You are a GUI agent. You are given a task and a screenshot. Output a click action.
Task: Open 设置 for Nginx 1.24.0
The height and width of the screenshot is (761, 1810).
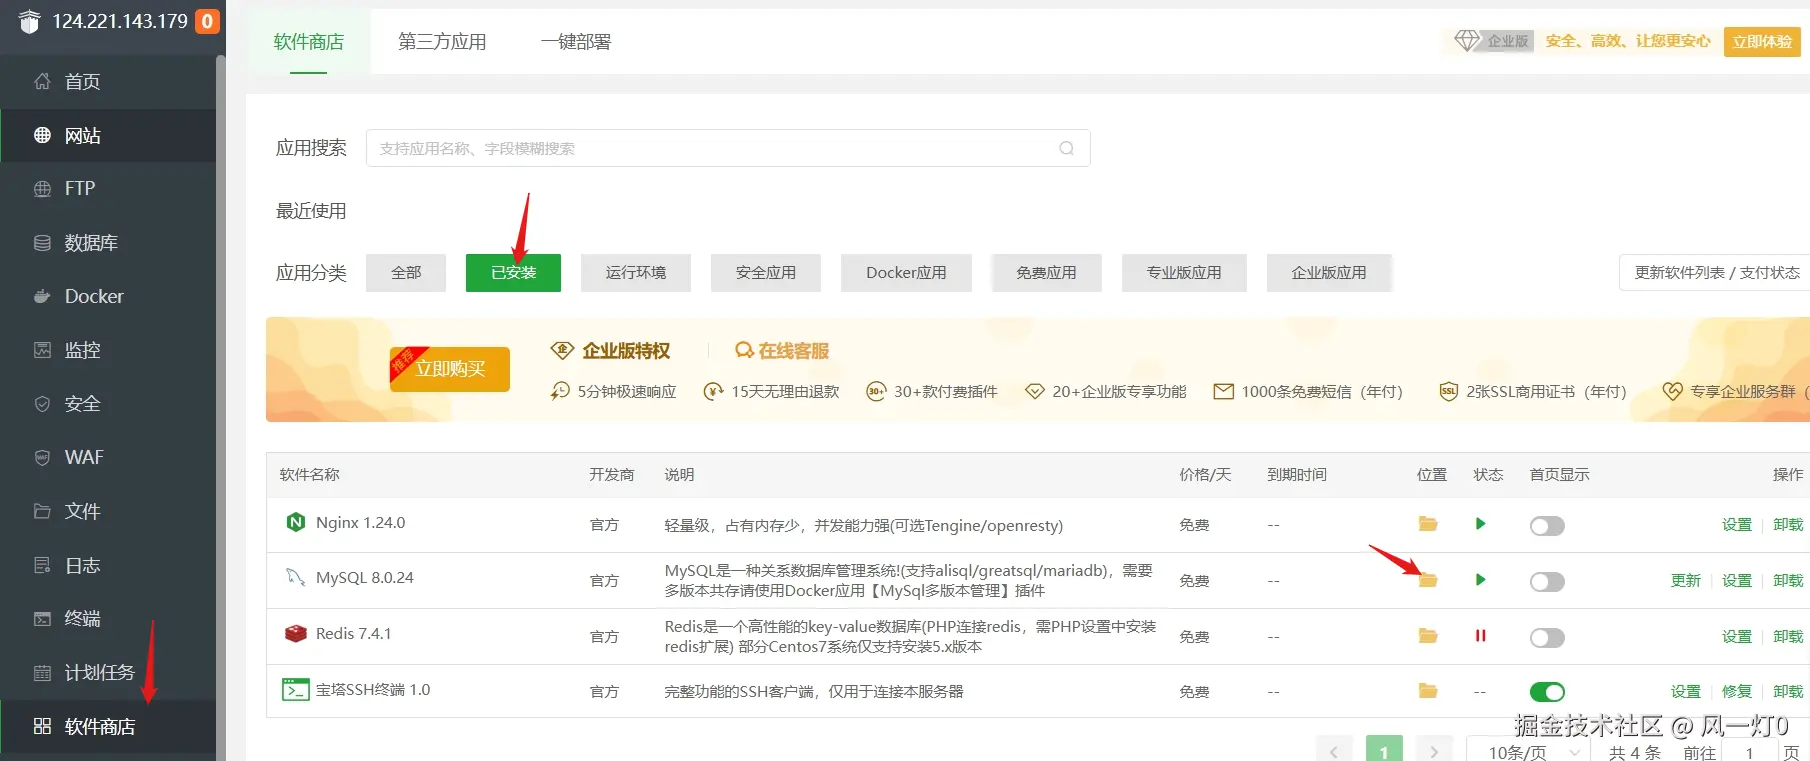[1737, 525]
